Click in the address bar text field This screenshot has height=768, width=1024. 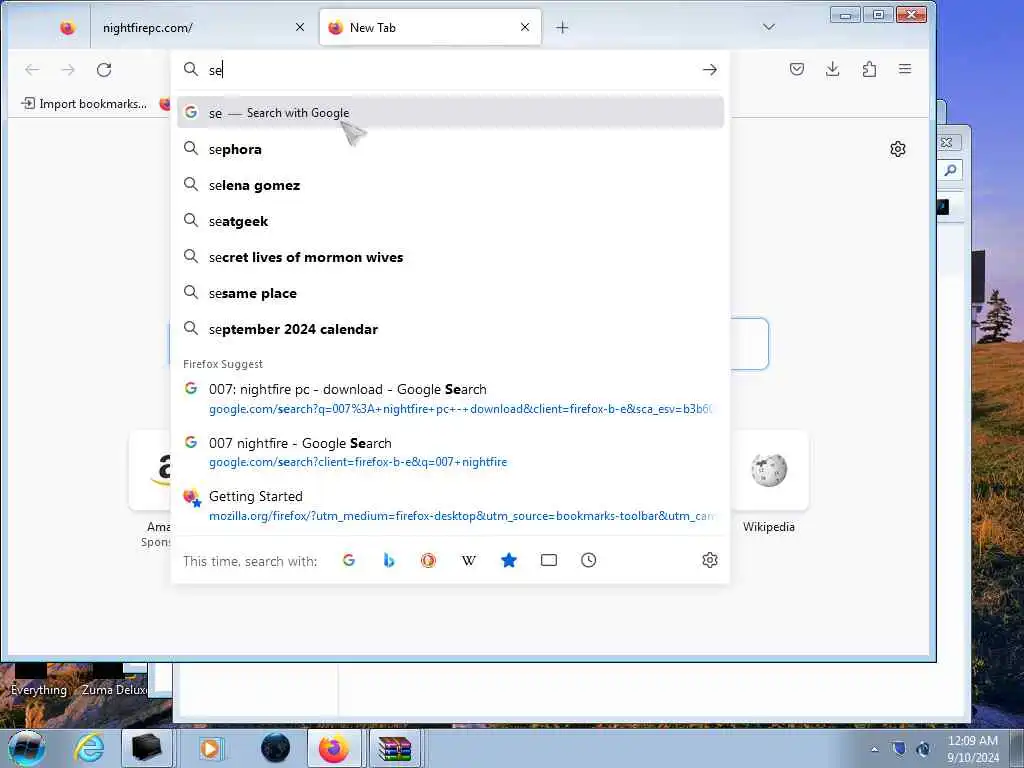(451, 70)
